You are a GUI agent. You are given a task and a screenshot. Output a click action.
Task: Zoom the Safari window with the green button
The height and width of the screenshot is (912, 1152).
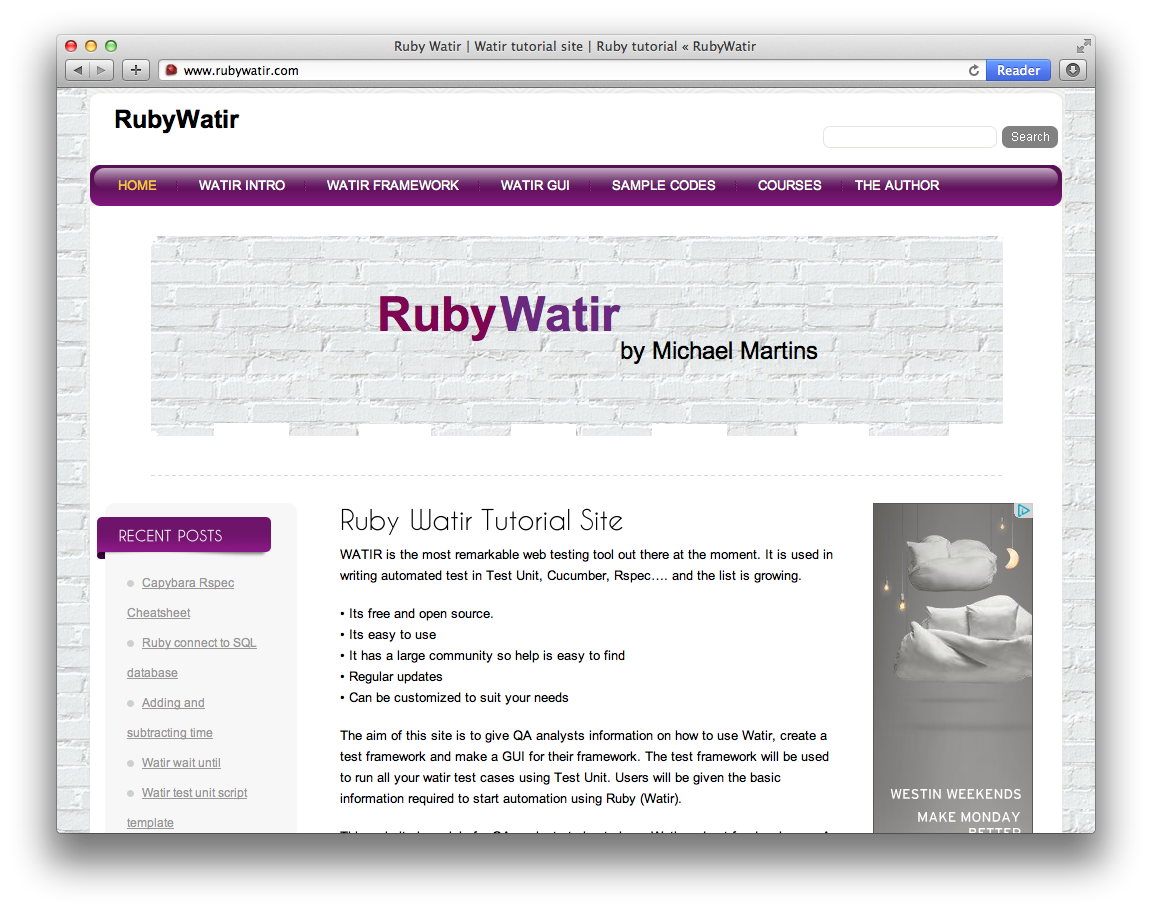point(111,46)
